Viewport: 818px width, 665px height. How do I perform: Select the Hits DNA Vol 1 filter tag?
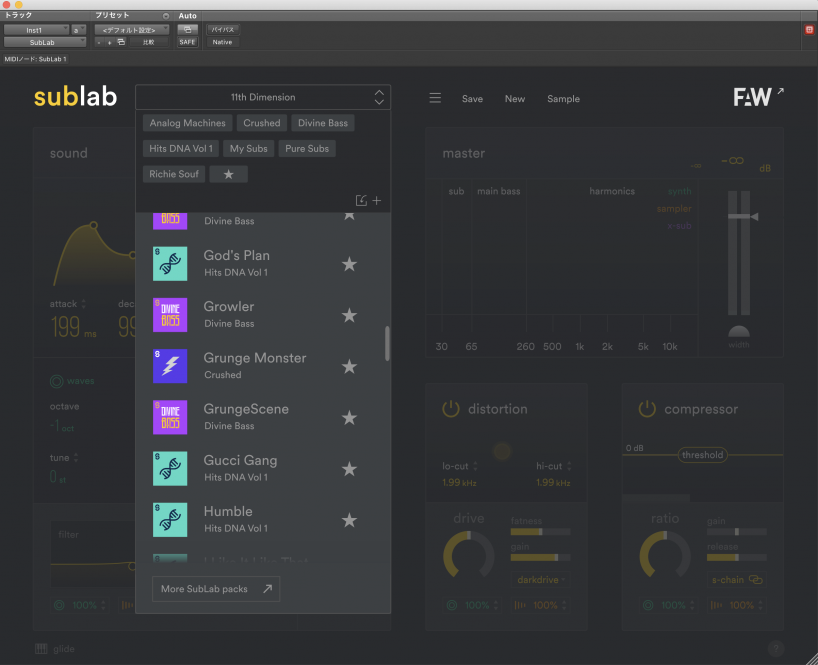tap(181, 148)
